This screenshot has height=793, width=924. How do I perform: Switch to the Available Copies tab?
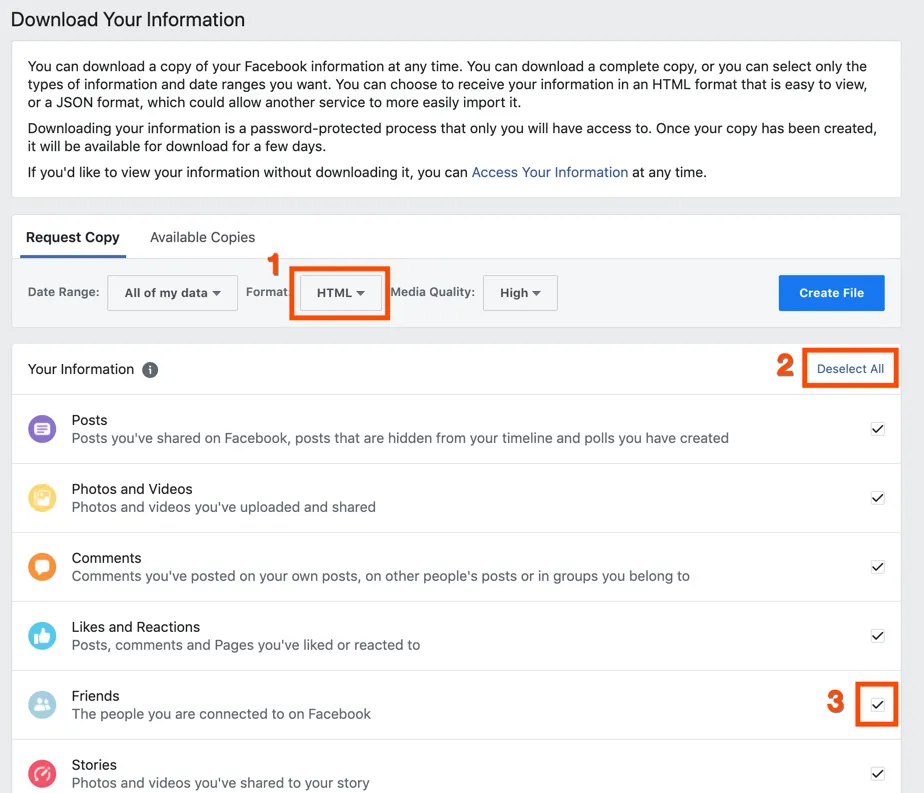[x=202, y=237]
